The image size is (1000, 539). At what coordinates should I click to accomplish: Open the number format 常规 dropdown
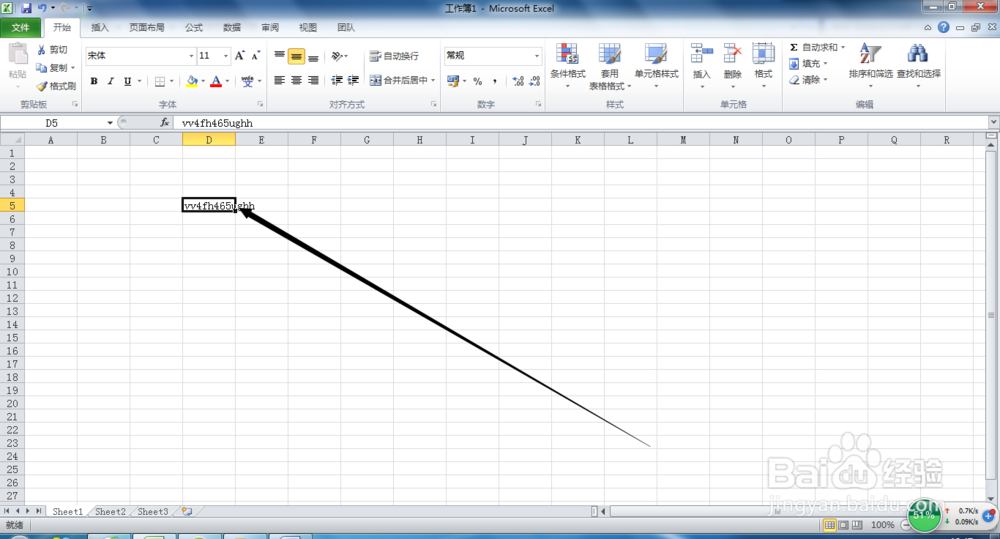[x=536, y=56]
